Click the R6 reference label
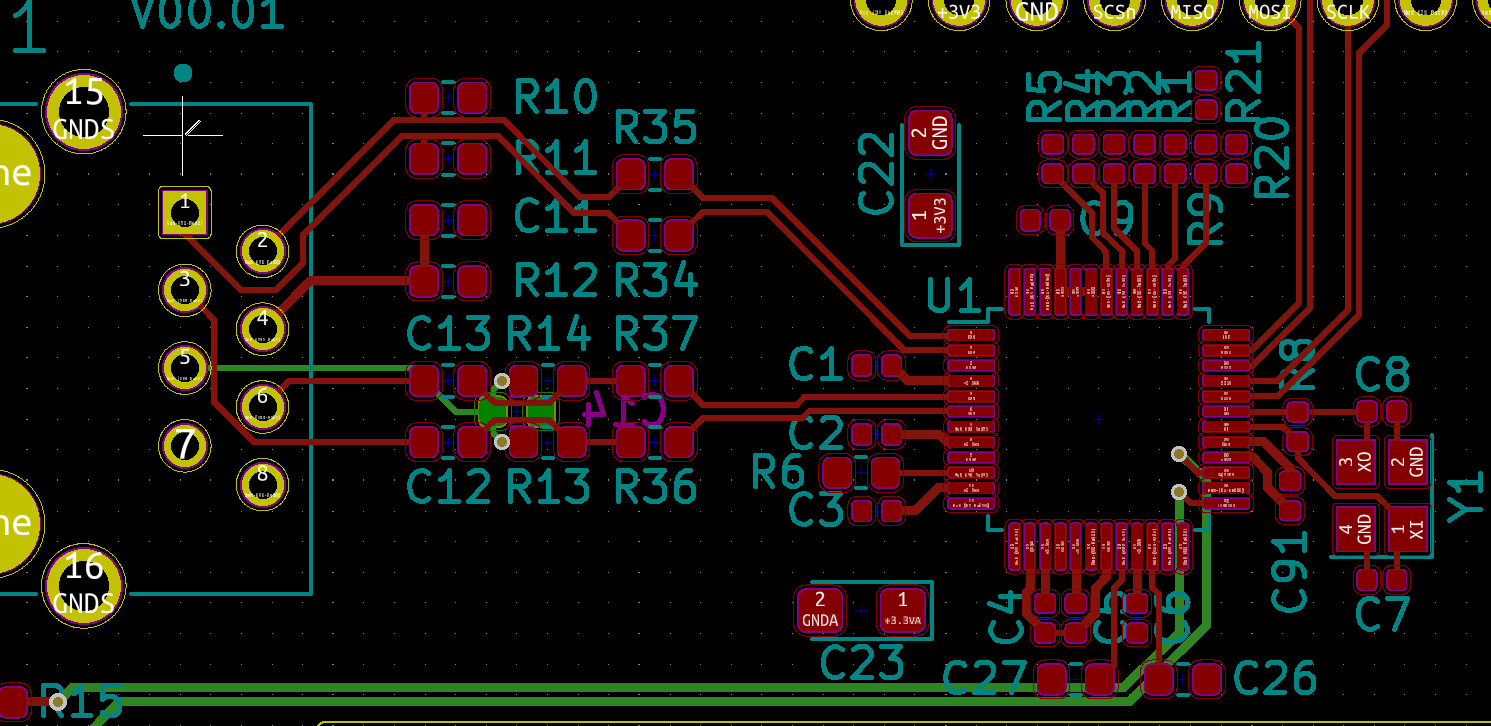The width and height of the screenshot is (1491, 726). (778, 472)
